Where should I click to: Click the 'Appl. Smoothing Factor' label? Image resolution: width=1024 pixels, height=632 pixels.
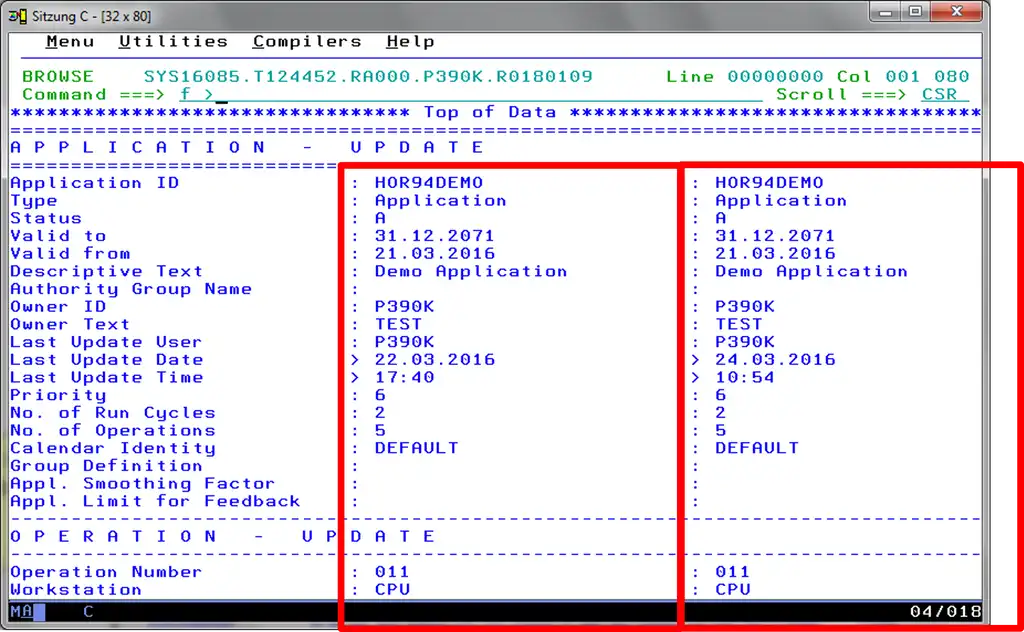click(x=142, y=483)
